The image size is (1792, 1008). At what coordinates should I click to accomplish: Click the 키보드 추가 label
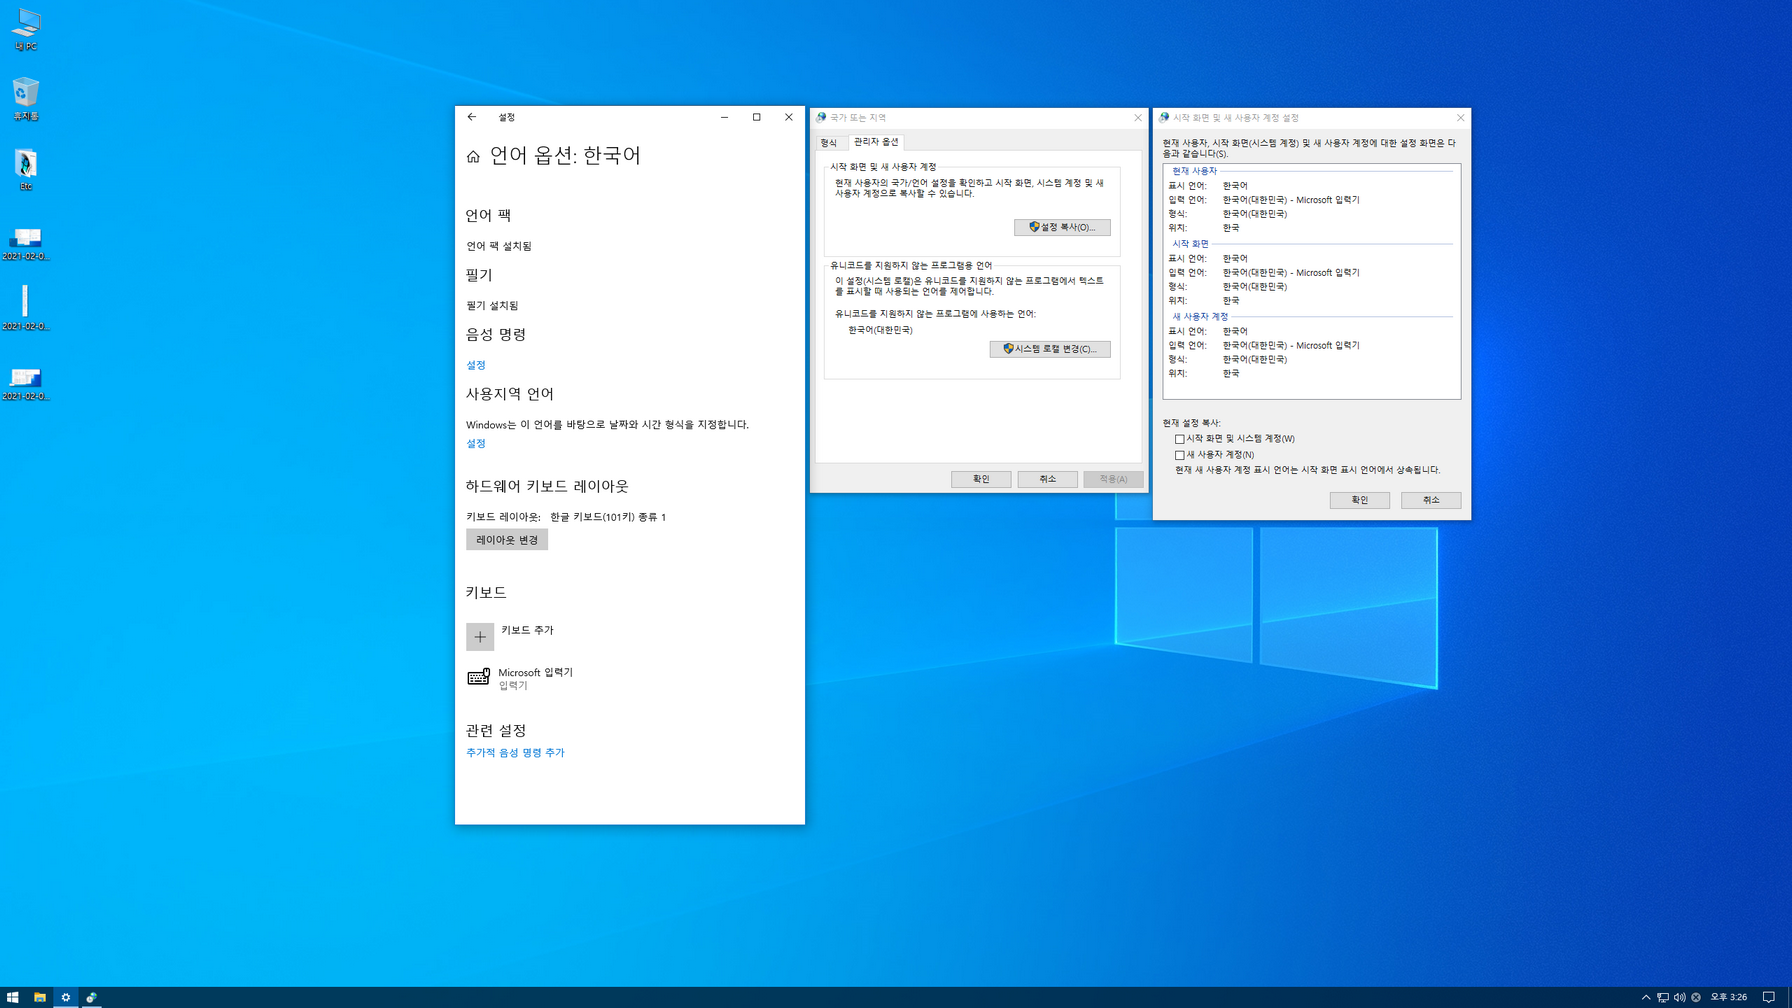pos(527,630)
